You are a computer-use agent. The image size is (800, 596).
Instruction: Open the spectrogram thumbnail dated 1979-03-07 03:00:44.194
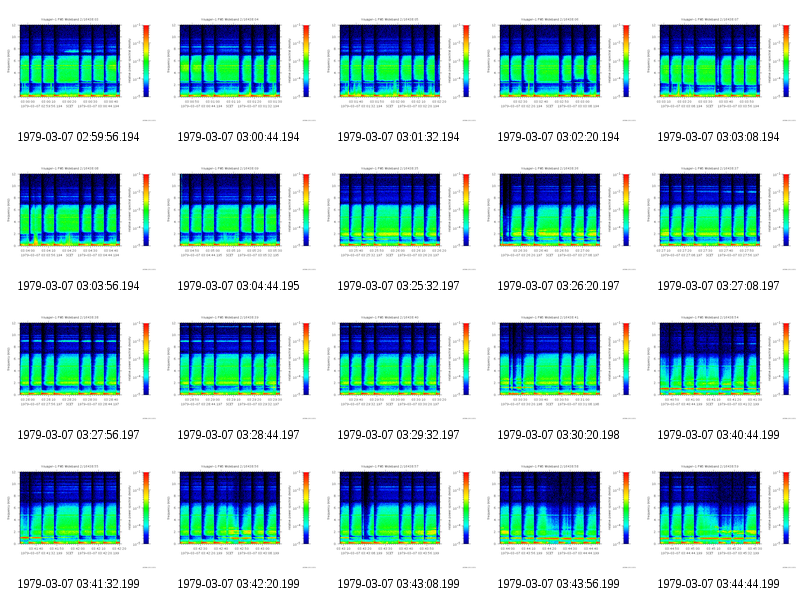click(x=238, y=68)
